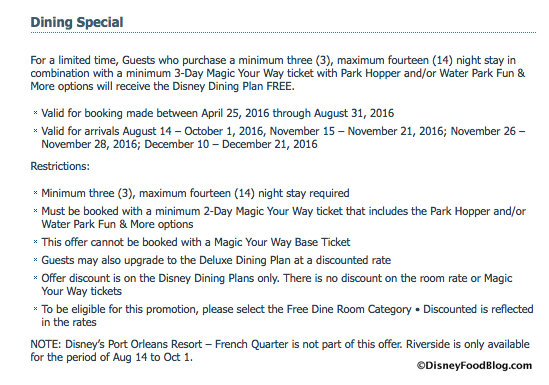Click the bullet icon beside Valid for arrivals
The height and width of the screenshot is (385, 549).
pyautogui.click(x=35, y=131)
